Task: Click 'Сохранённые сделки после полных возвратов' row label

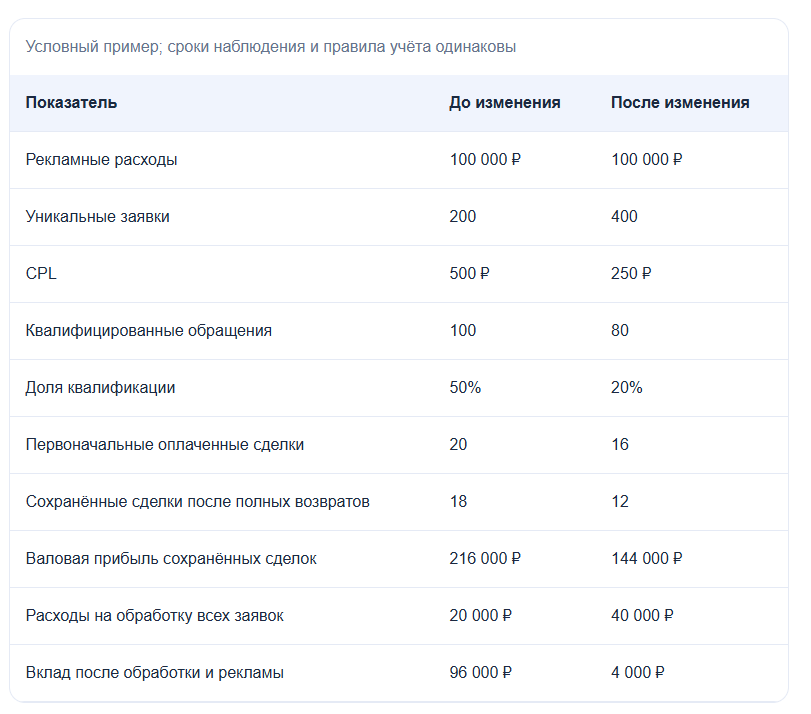Action: click(x=198, y=501)
